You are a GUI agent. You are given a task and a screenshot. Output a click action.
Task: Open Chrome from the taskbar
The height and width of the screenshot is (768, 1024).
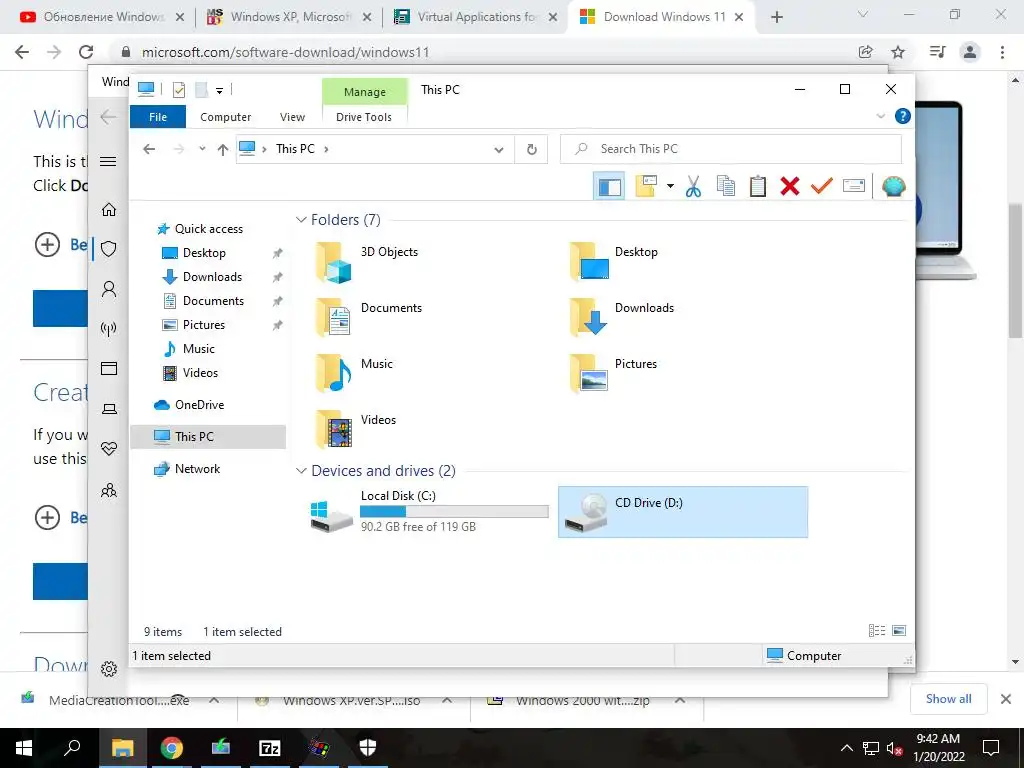172,748
